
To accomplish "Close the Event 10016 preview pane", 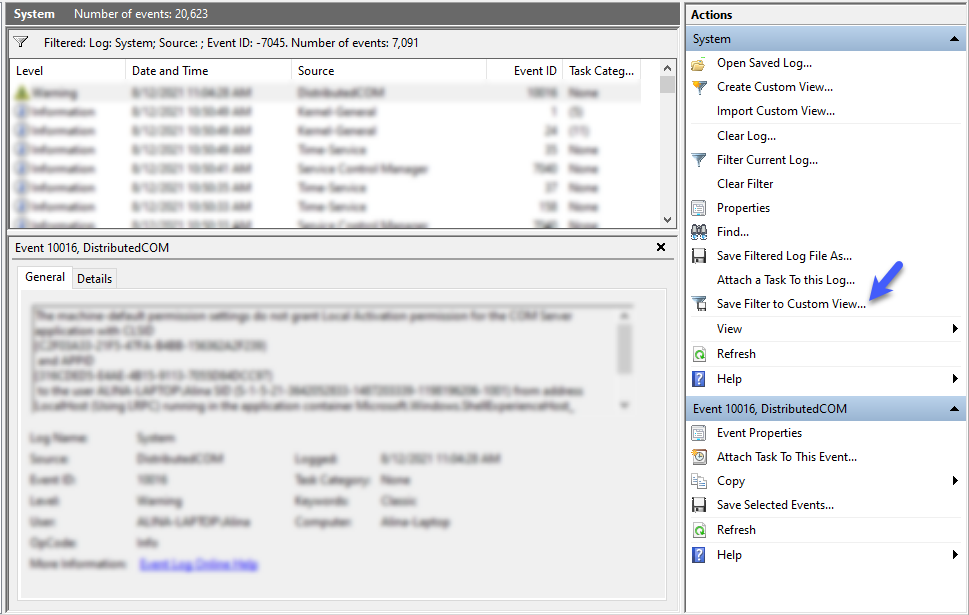I will [661, 247].
